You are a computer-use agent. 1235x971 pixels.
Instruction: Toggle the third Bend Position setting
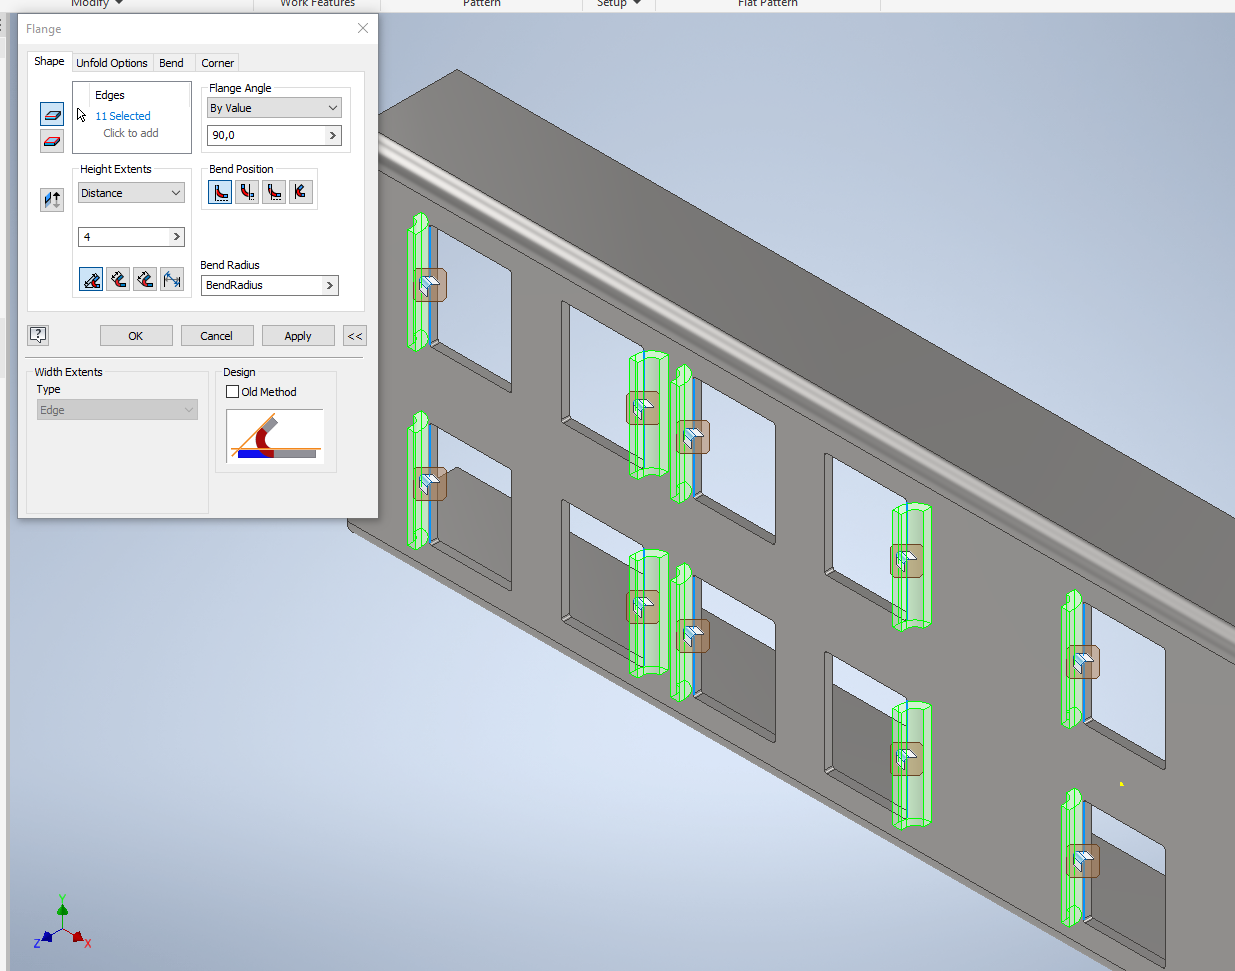click(273, 192)
